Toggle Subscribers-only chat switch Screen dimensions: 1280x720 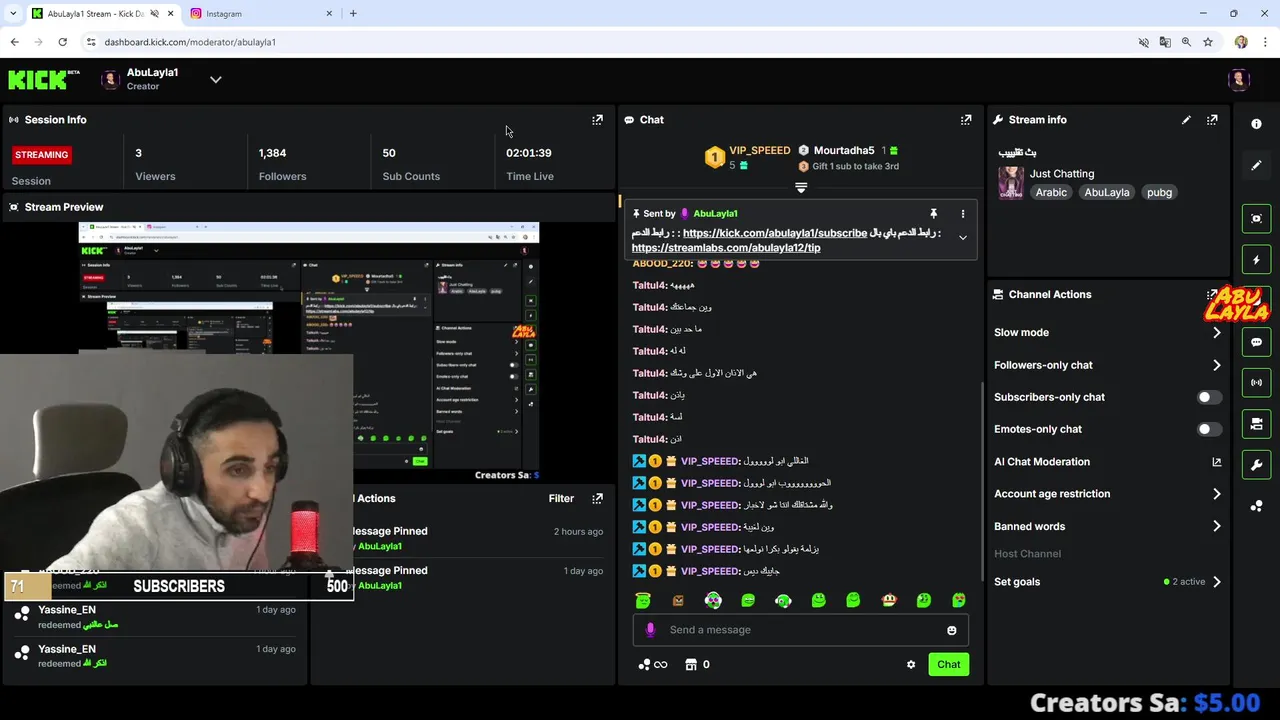click(x=1209, y=397)
